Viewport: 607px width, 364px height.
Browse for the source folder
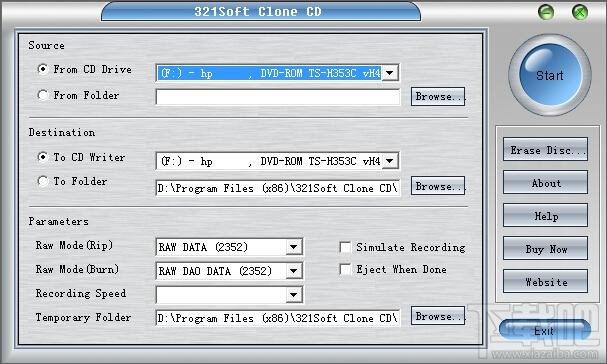[438, 96]
